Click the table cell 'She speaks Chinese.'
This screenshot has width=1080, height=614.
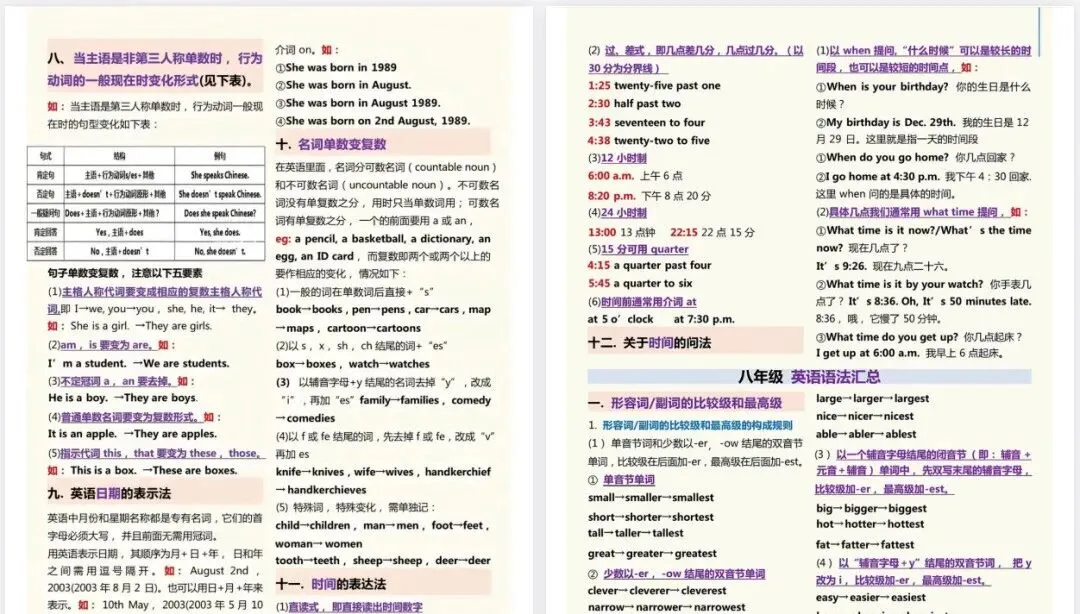(x=220, y=175)
